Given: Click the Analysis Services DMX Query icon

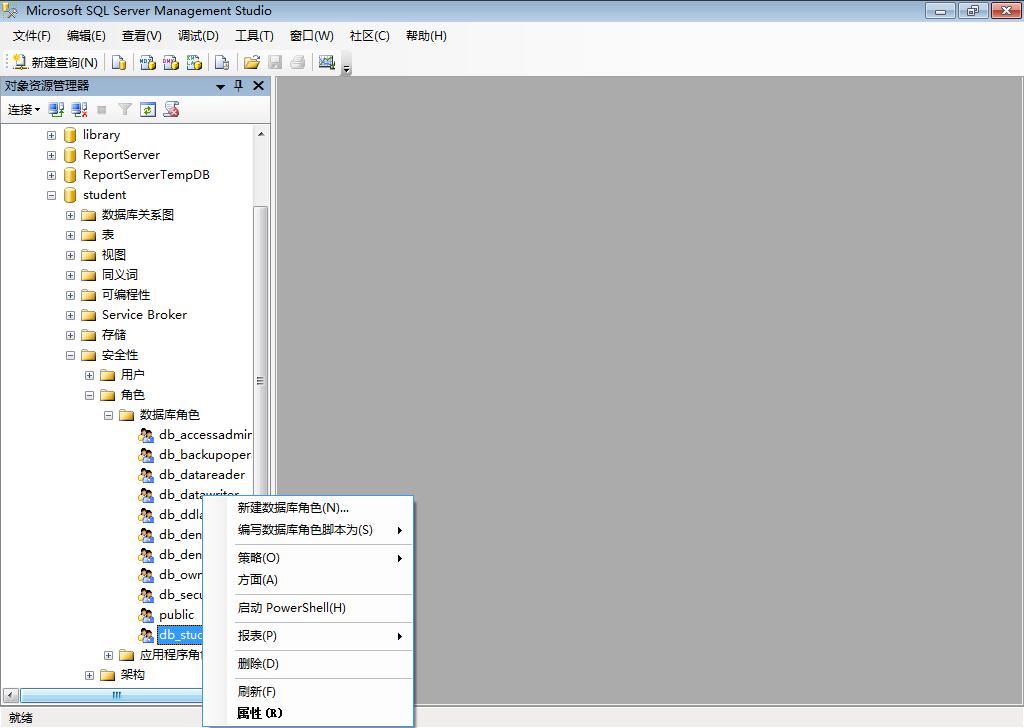Looking at the screenshot, I should 171,62.
